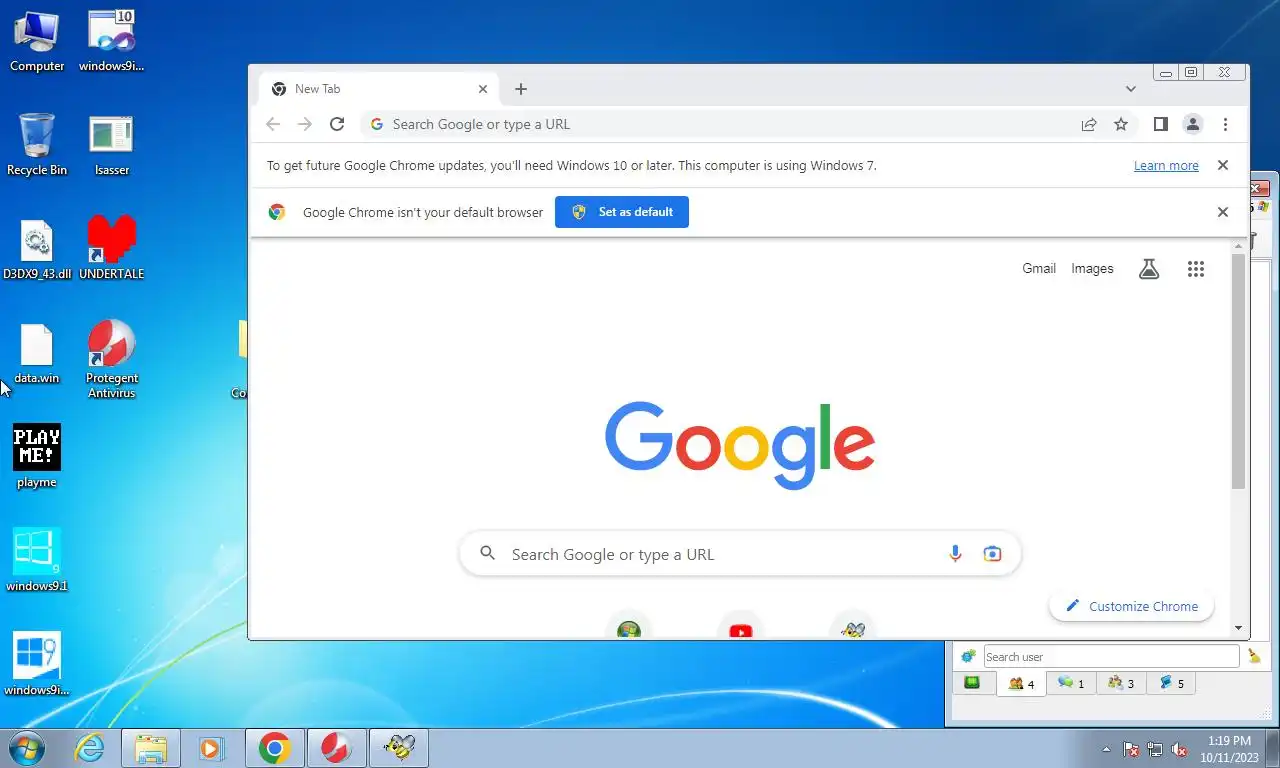Search by image camera icon
The image size is (1280, 768).
(x=992, y=554)
